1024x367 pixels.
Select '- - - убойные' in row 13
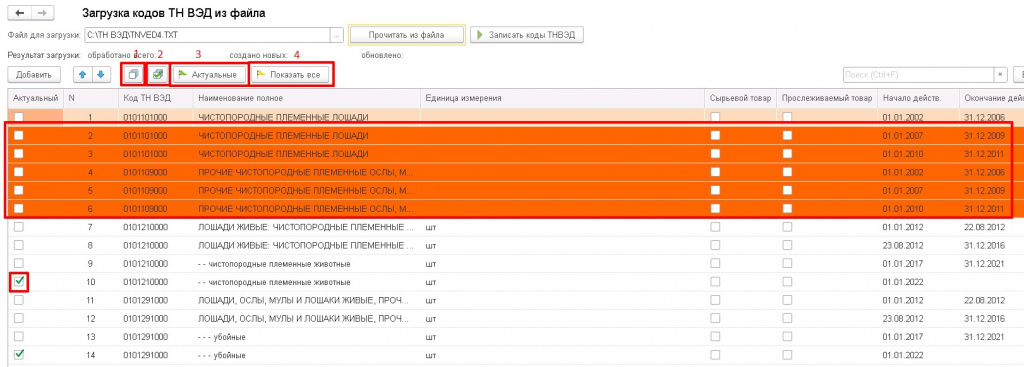pos(221,337)
